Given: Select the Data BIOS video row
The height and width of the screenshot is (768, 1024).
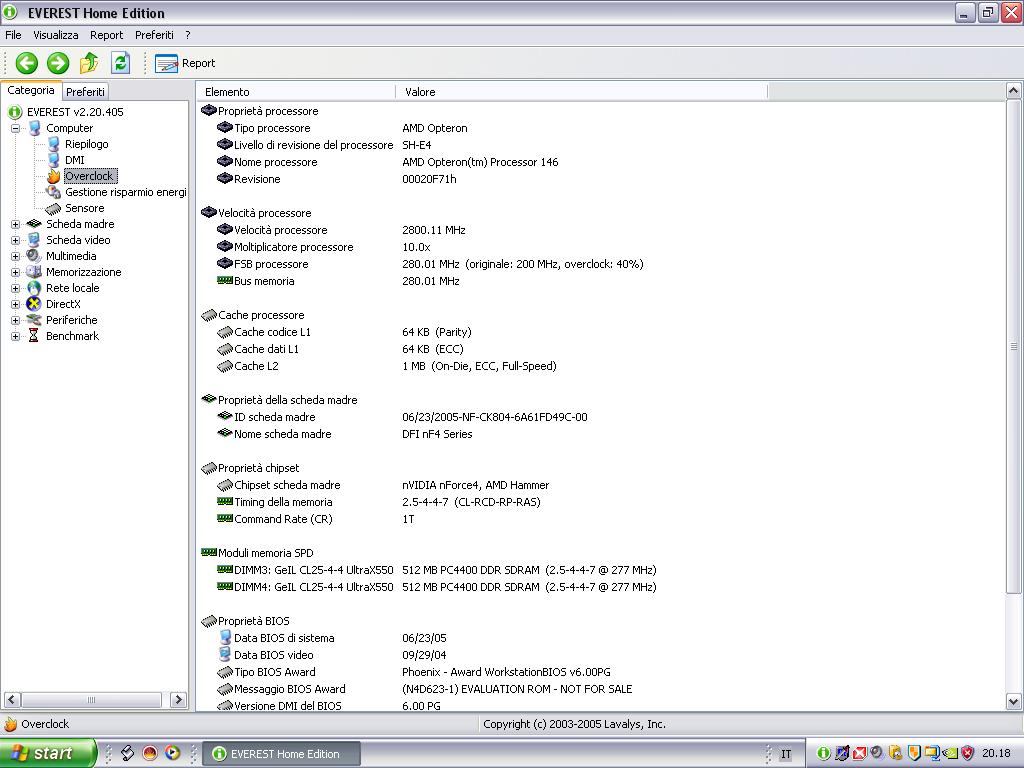Looking at the screenshot, I should [x=331, y=654].
